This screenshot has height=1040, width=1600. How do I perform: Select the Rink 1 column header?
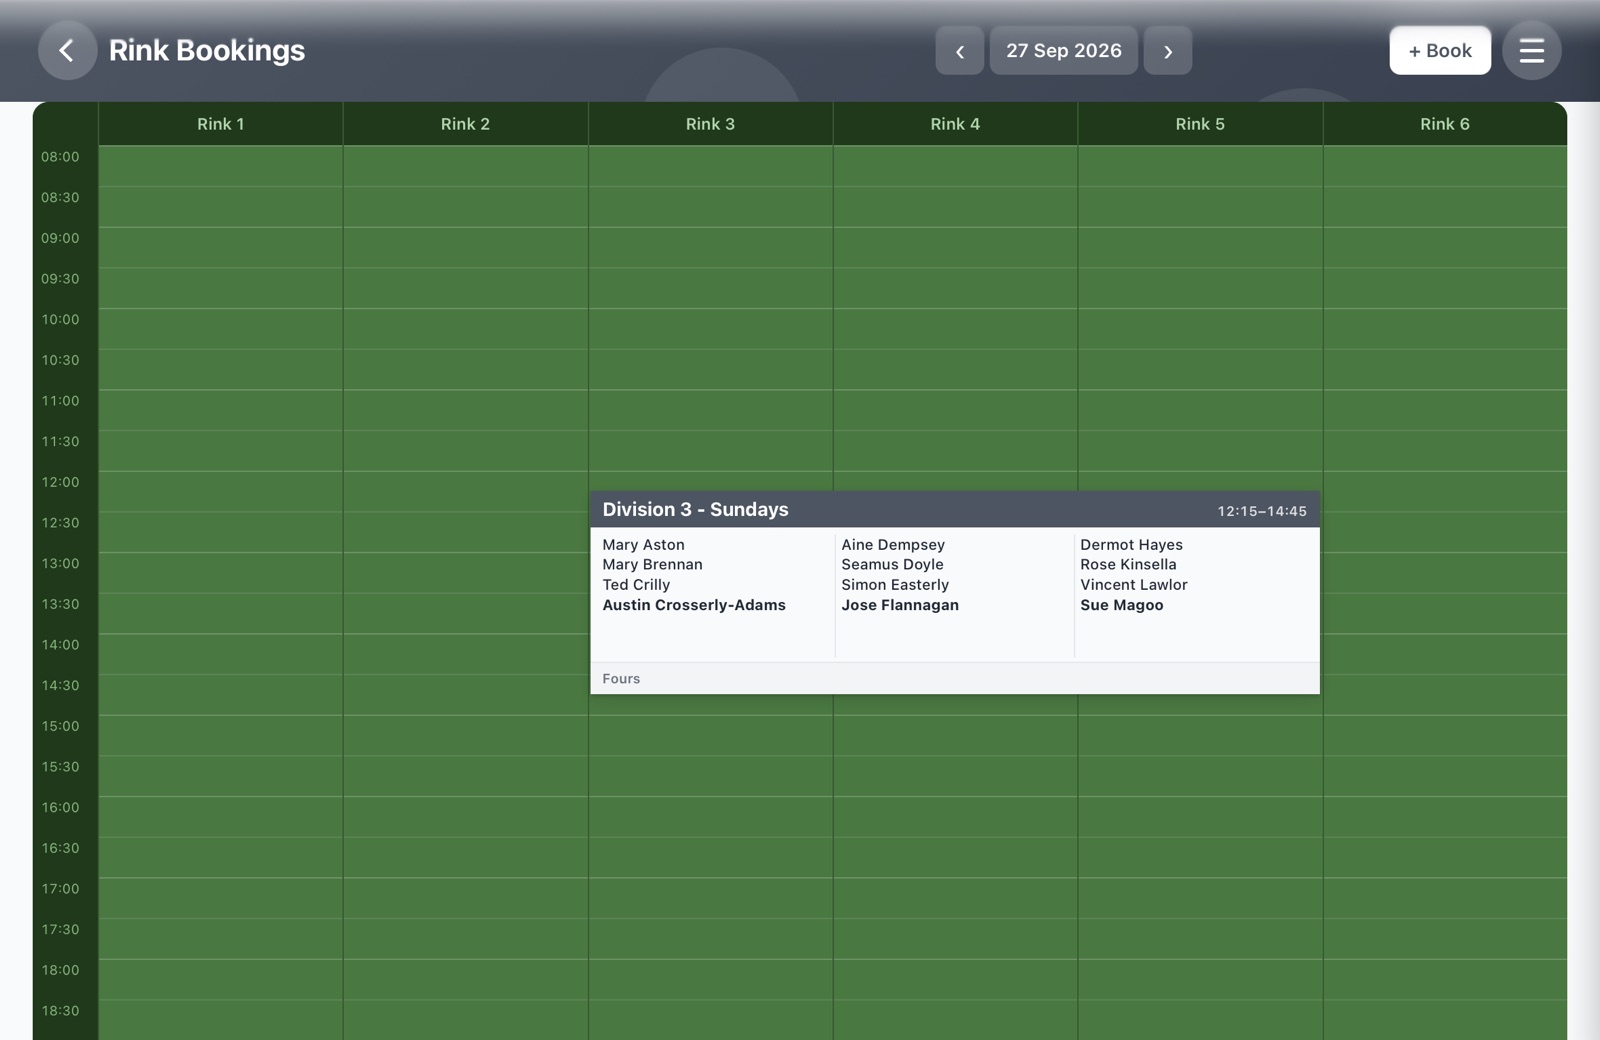(x=220, y=124)
